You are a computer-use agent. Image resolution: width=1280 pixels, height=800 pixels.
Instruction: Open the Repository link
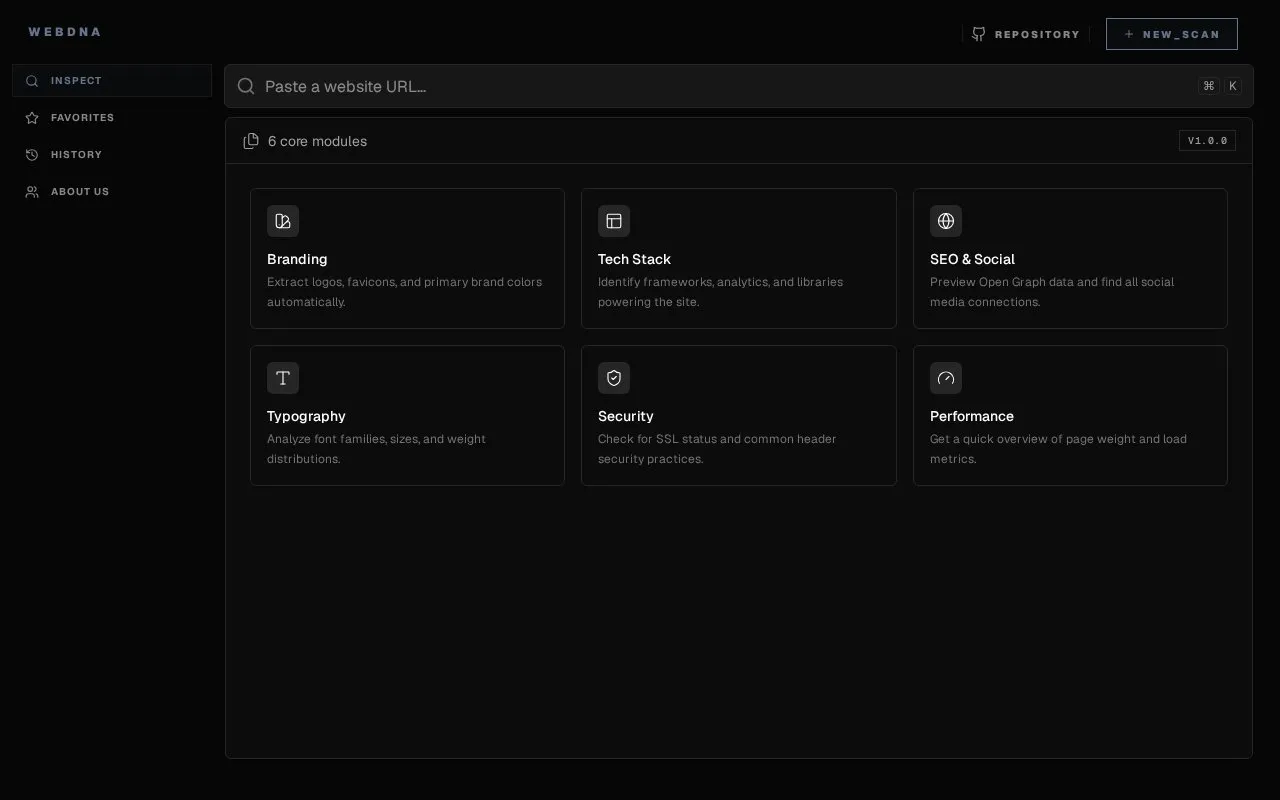coord(1026,34)
